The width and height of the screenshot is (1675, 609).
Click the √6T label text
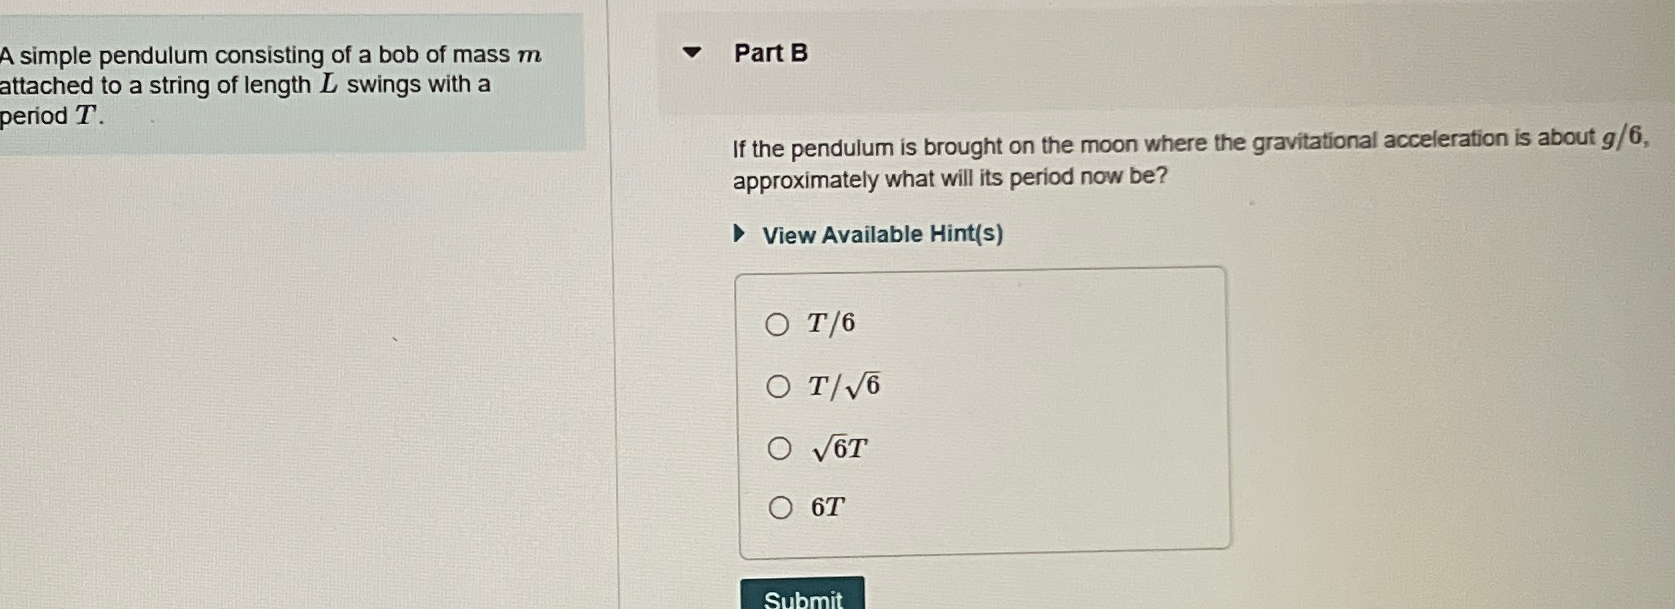click(x=838, y=448)
